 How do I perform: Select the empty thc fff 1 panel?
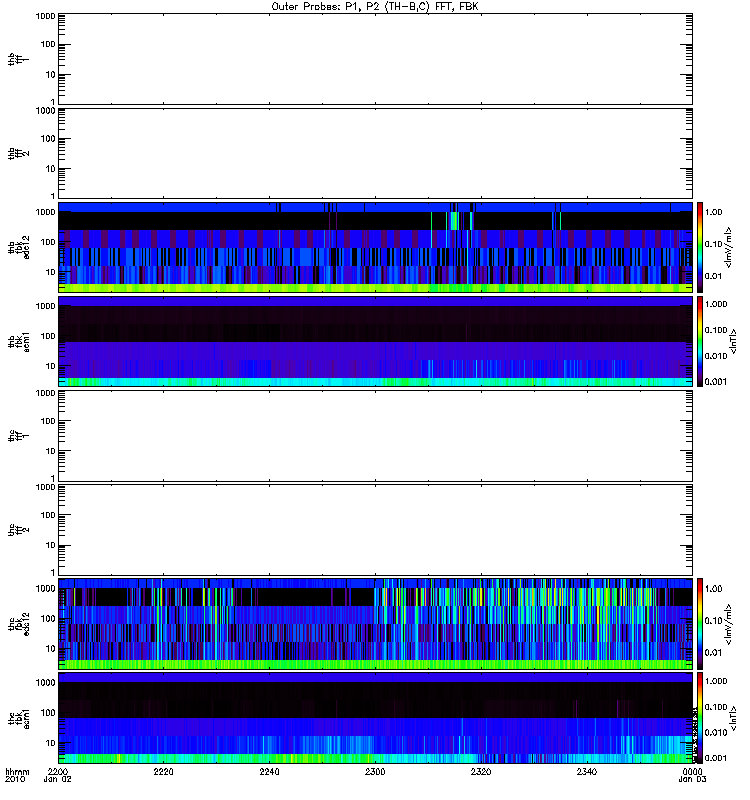[375, 436]
